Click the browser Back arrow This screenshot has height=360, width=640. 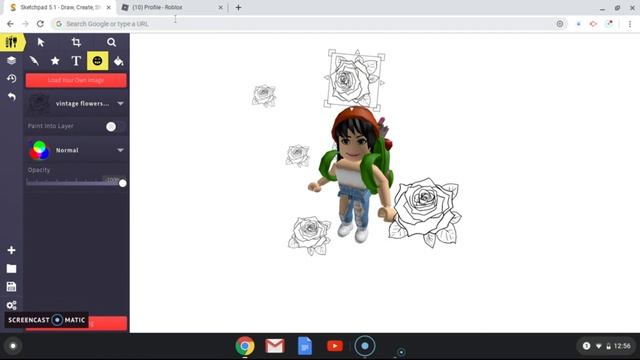coord(10,24)
